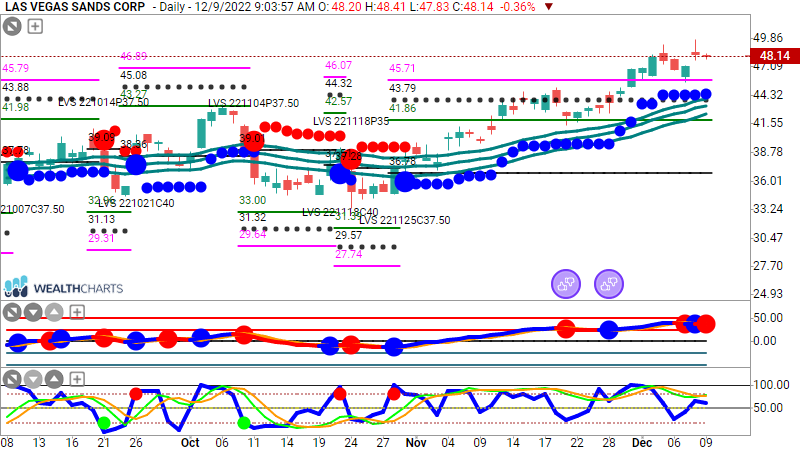Click the 49.86 price axis value
The height and width of the screenshot is (450, 800).
pyautogui.click(x=768, y=38)
